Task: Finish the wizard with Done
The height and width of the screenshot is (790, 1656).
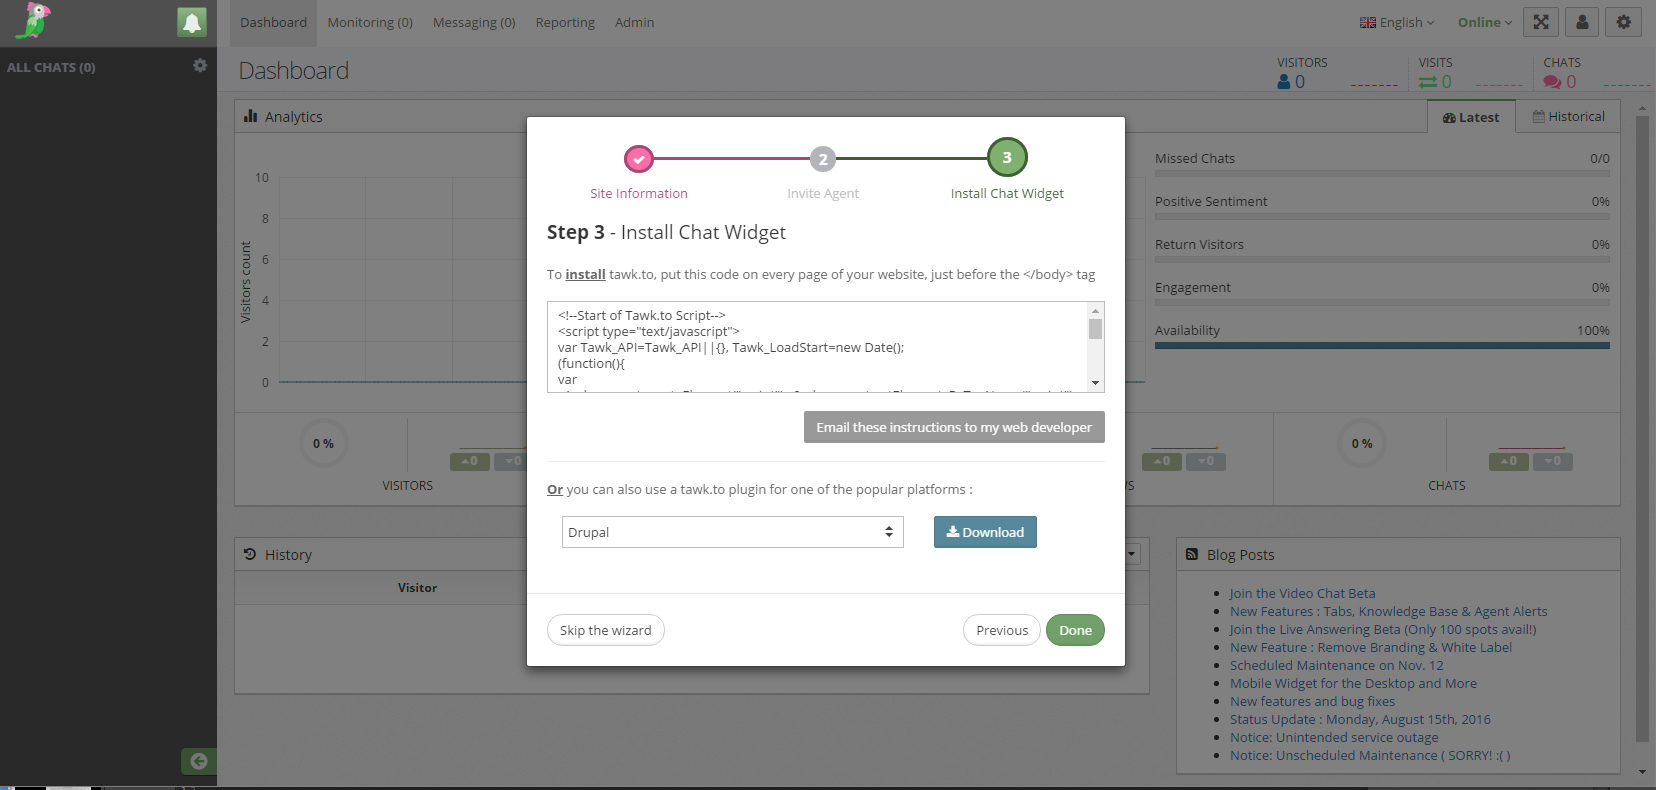Action: point(1075,630)
